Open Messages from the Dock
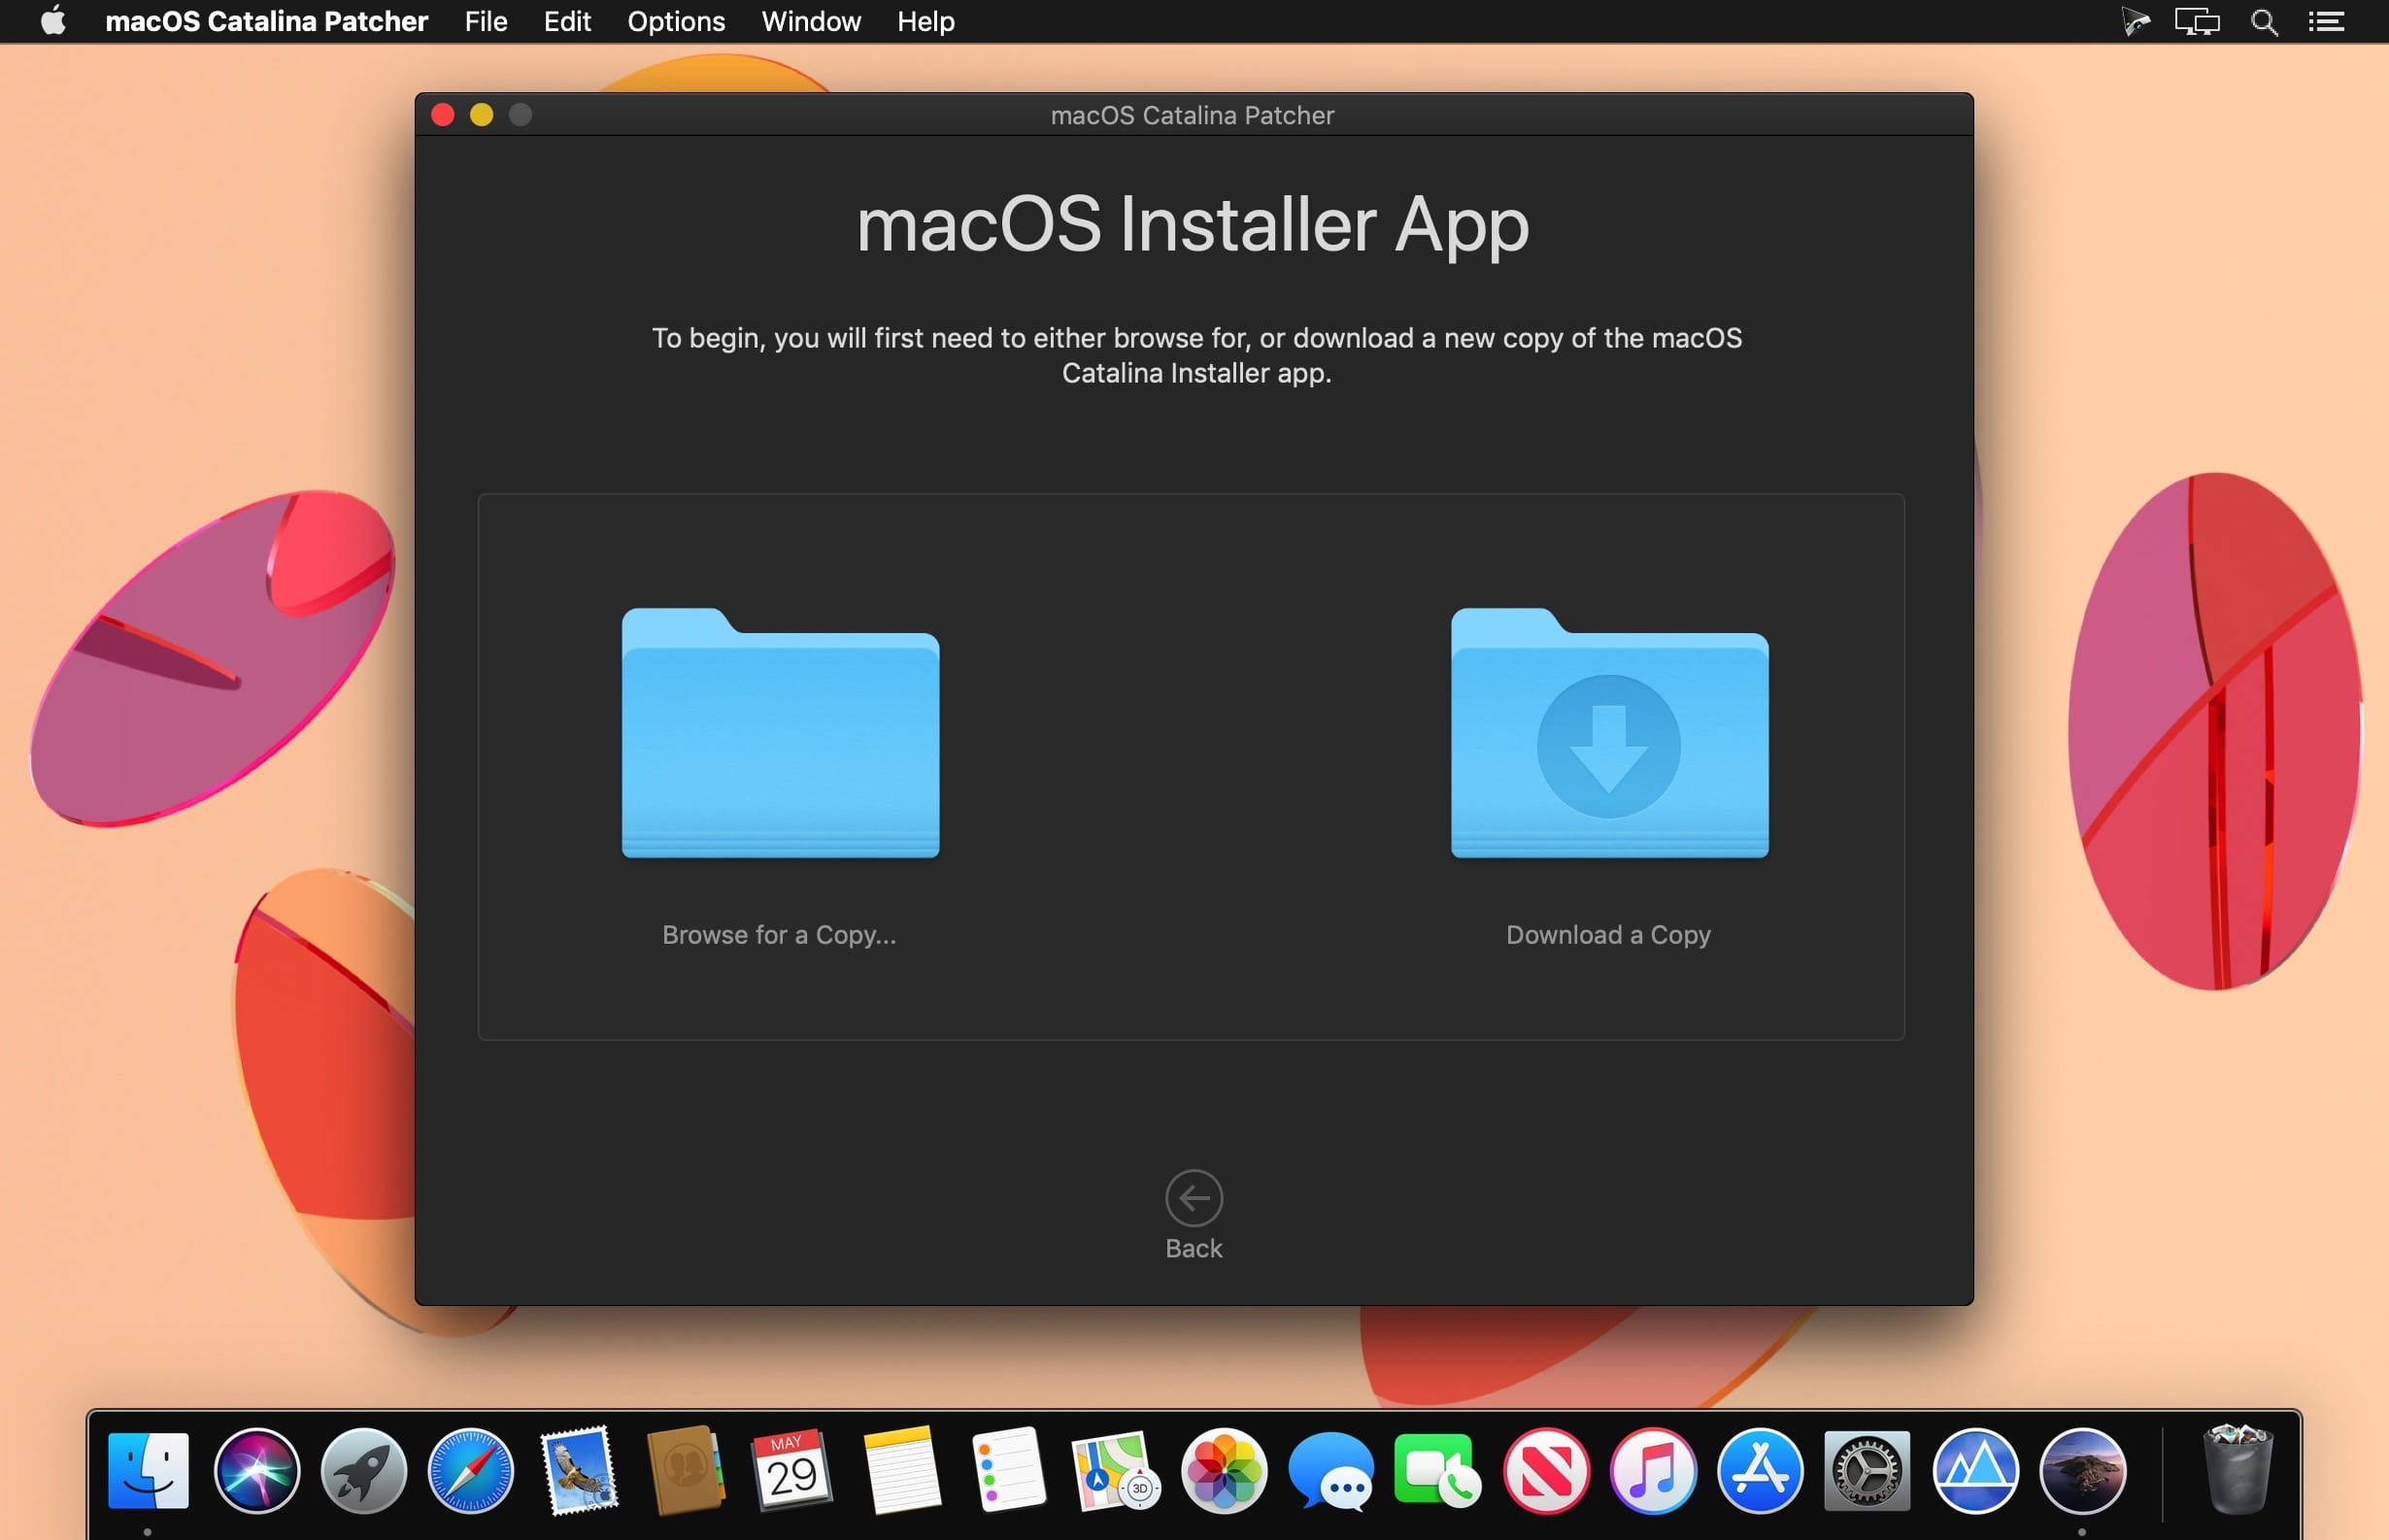This screenshot has height=1540, width=2389. [x=1331, y=1470]
